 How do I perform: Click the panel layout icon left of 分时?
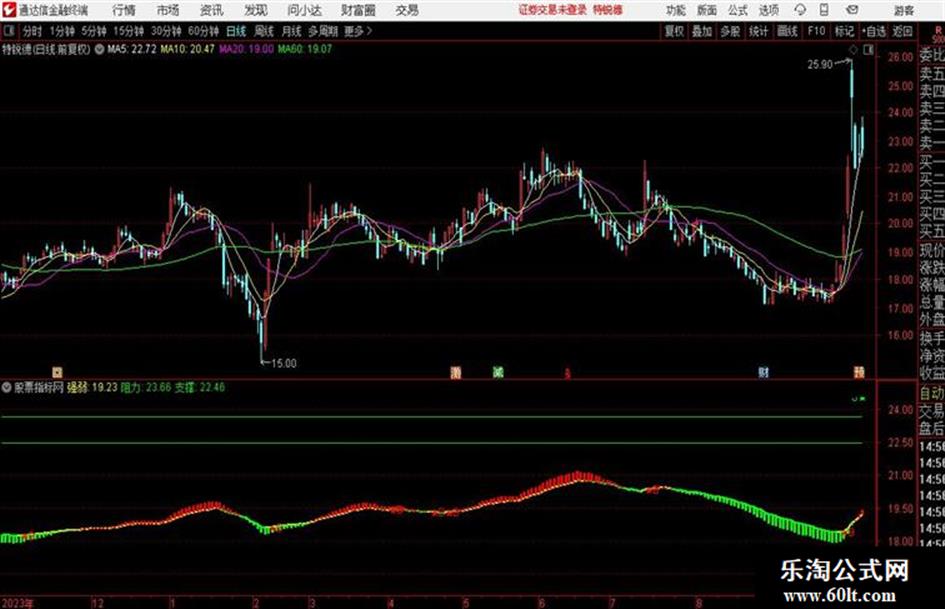tap(8, 31)
